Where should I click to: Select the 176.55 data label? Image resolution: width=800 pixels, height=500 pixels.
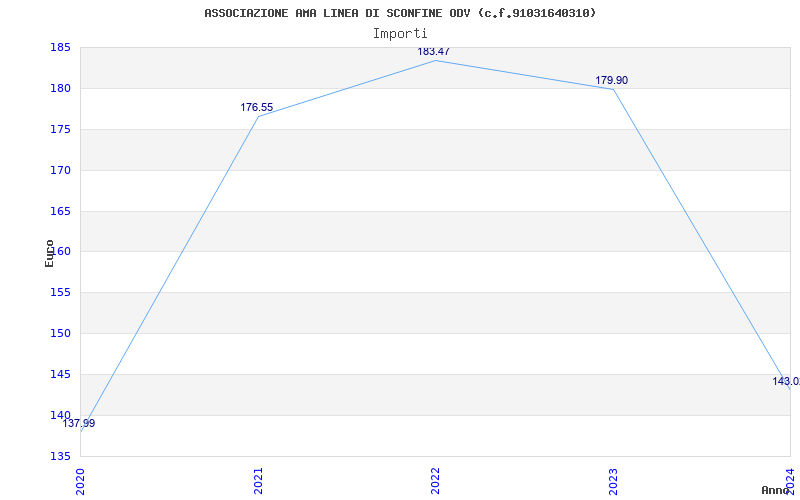(x=257, y=108)
